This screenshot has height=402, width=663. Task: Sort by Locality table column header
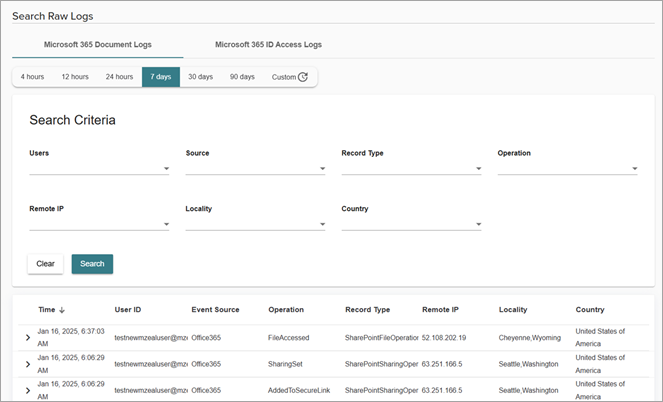513,310
